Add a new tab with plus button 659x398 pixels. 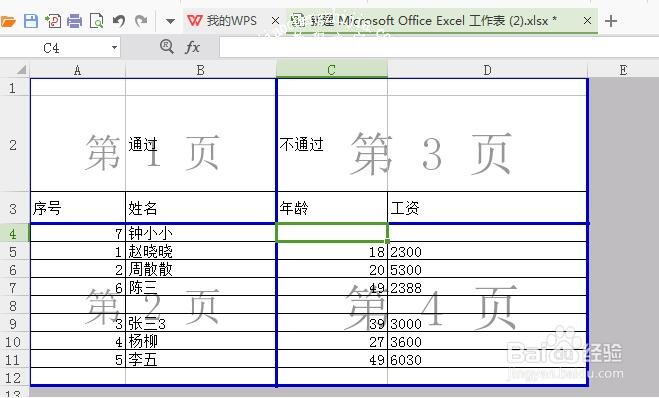click(x=611, y=21)
